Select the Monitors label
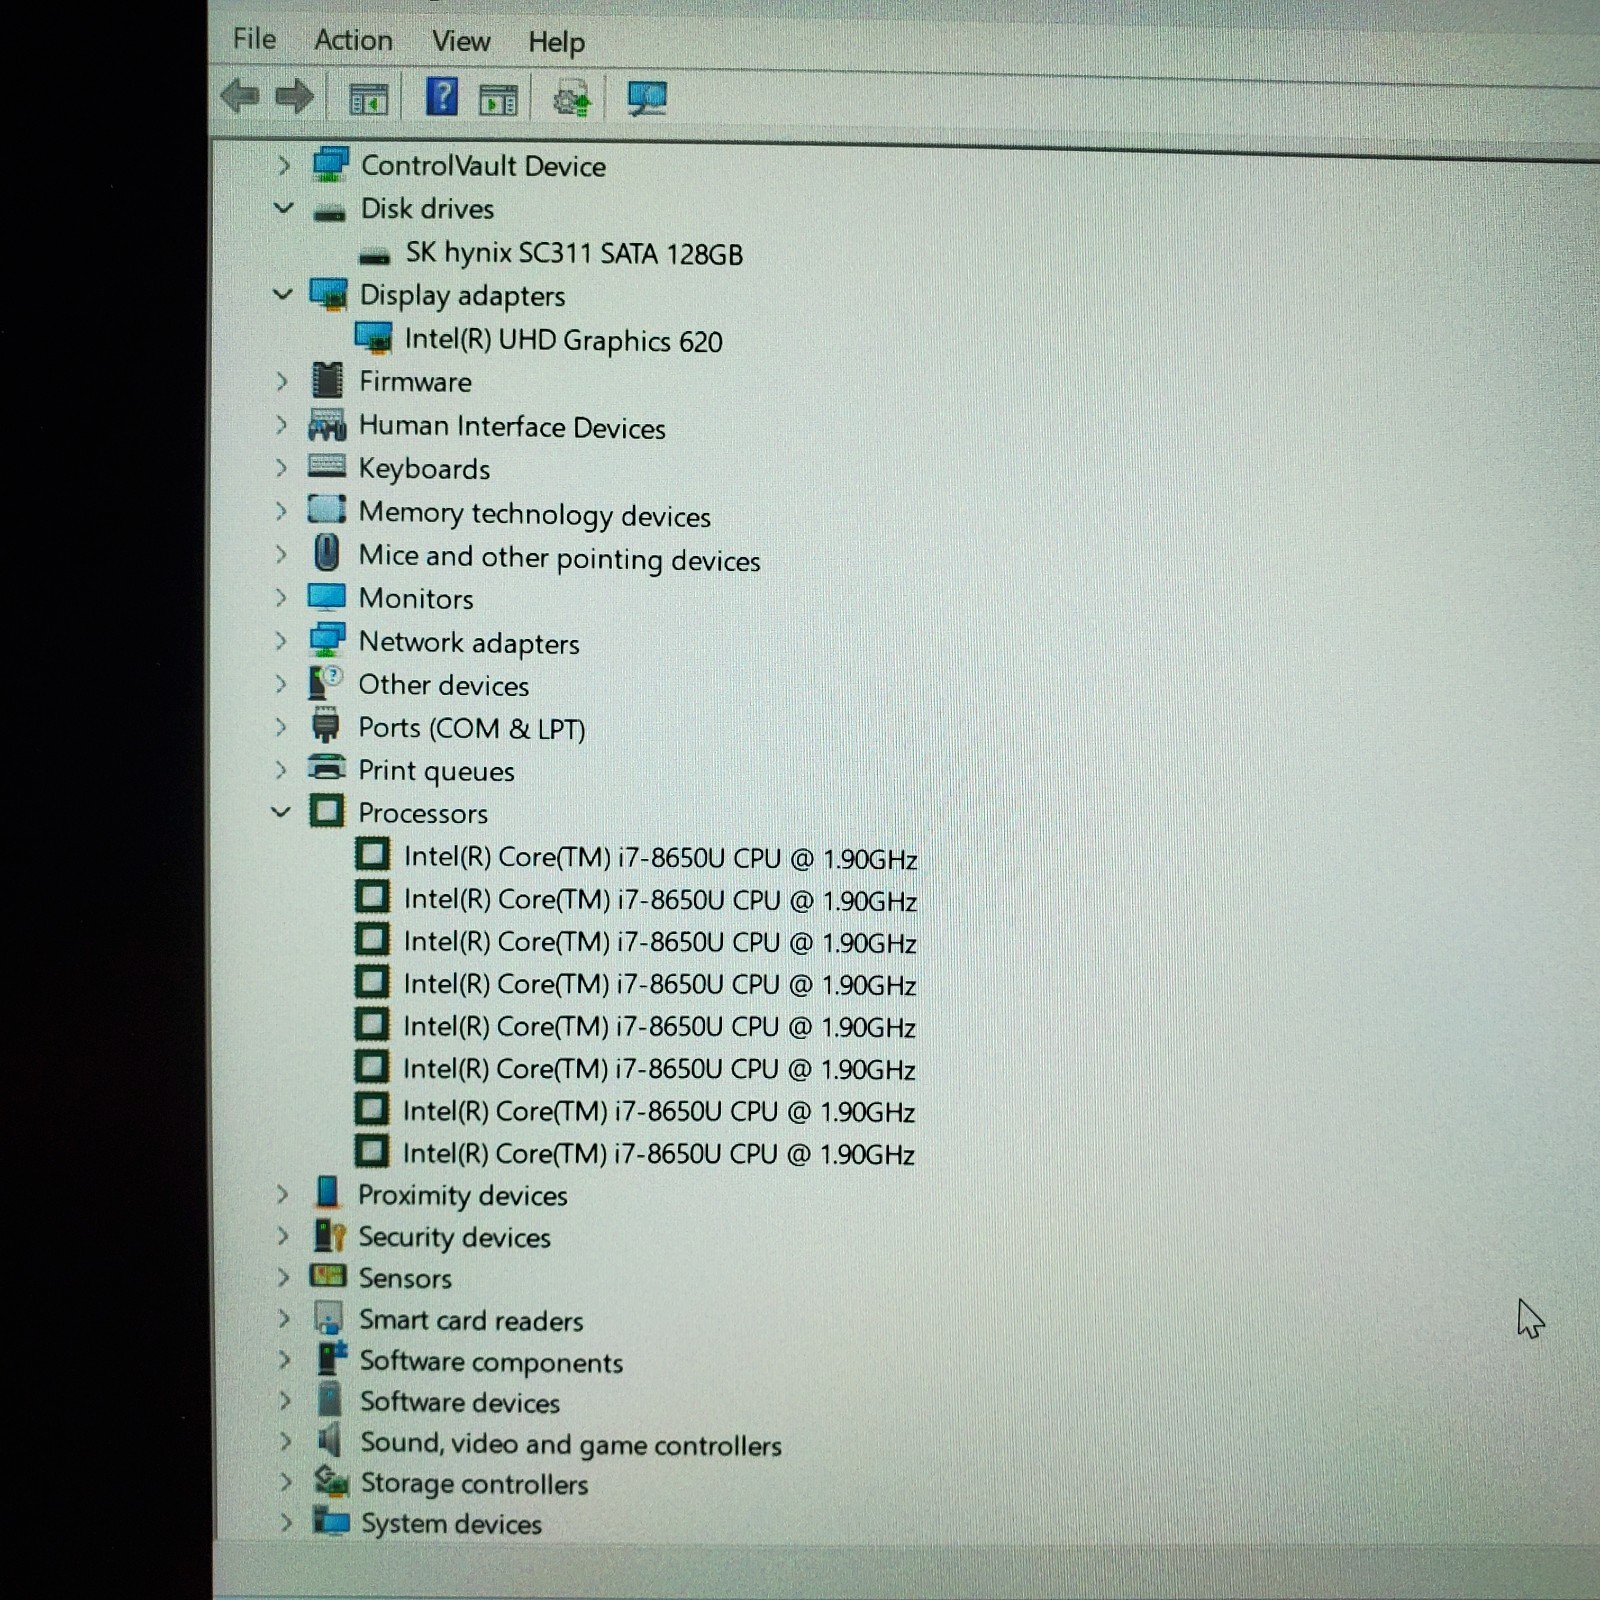 point(416,598)
